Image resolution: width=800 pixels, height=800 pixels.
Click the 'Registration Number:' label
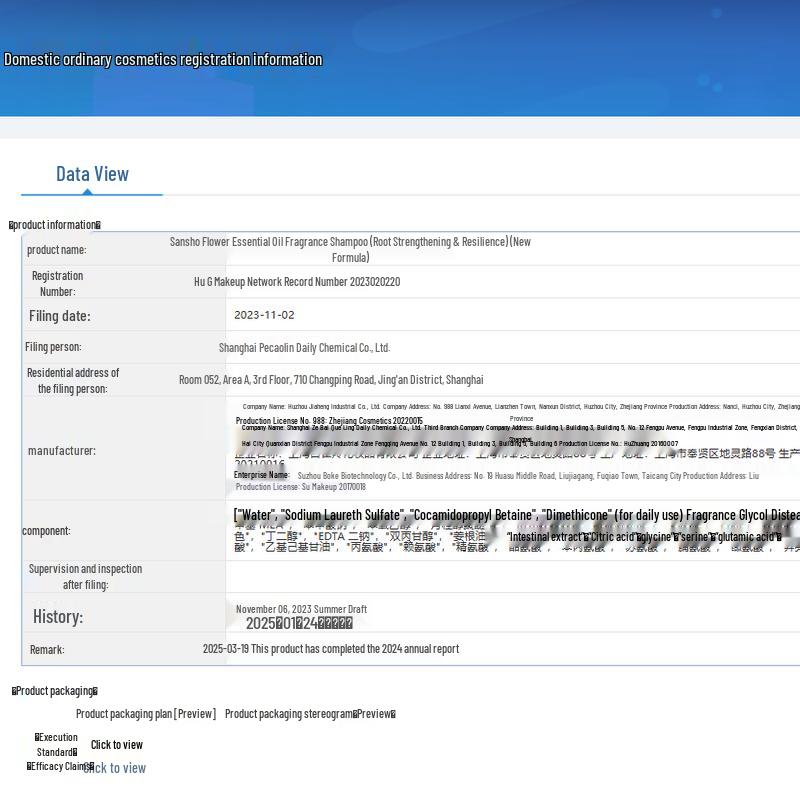pyautogui.click(x=58, y=284)
